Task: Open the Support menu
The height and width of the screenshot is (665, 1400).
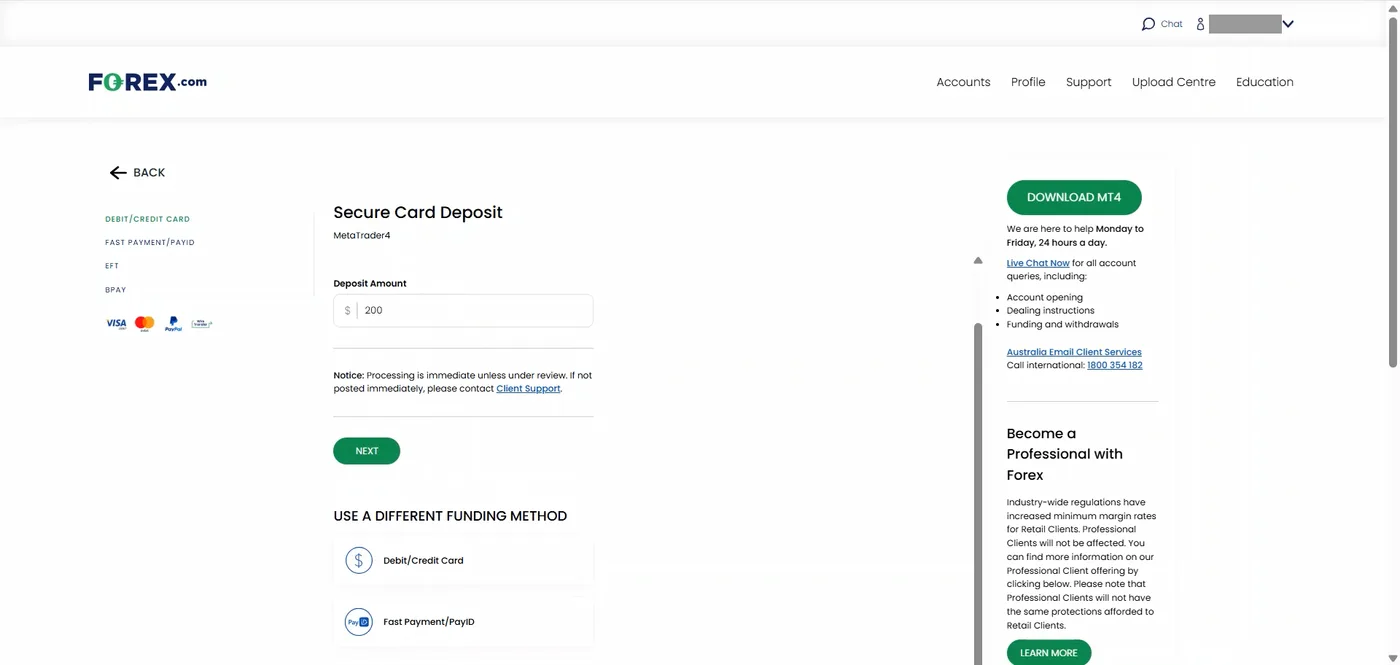Action: (1089, 82)
